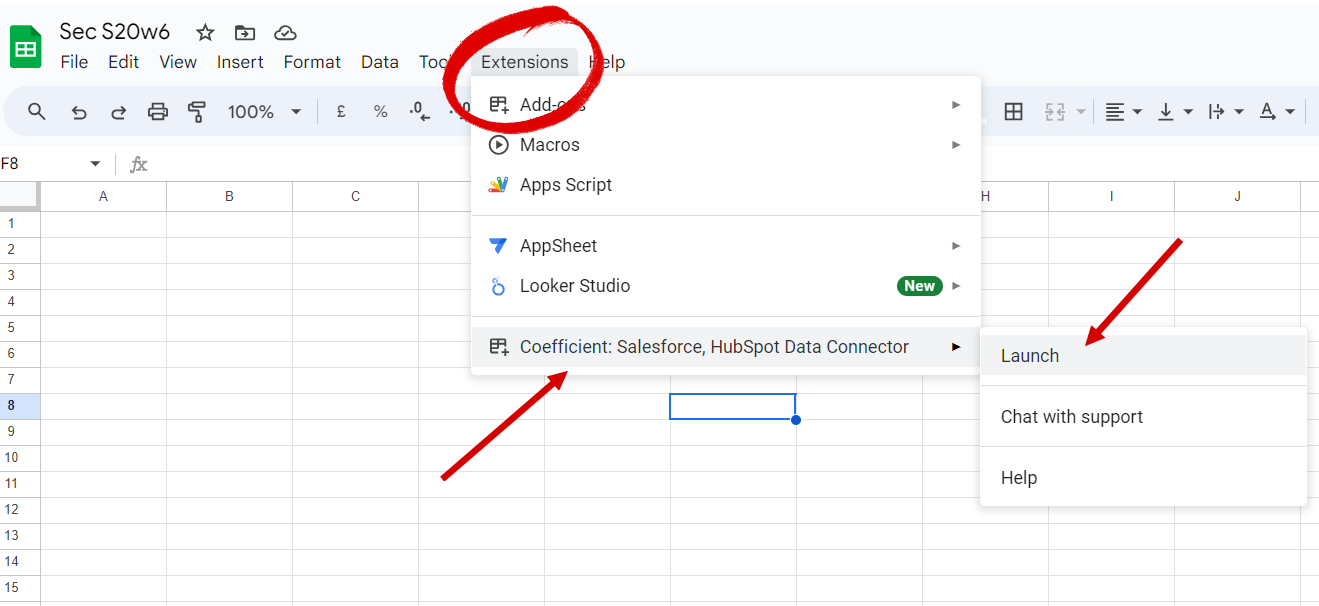Click the percent format icon

[x=380, y=112]
